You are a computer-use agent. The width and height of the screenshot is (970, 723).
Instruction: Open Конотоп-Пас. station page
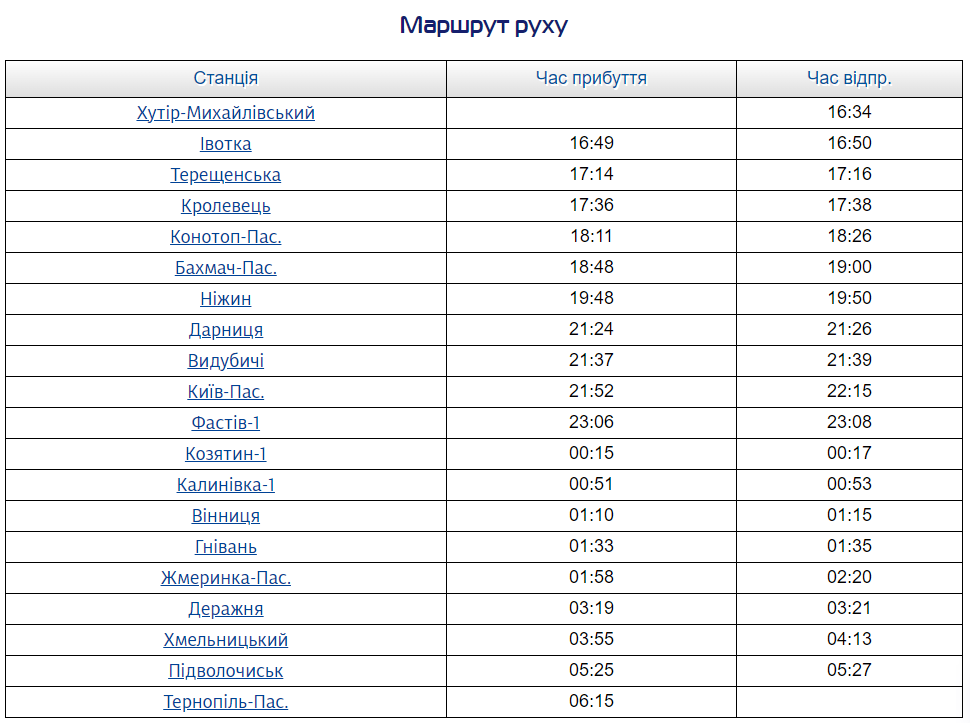click(x=225, y=237)
